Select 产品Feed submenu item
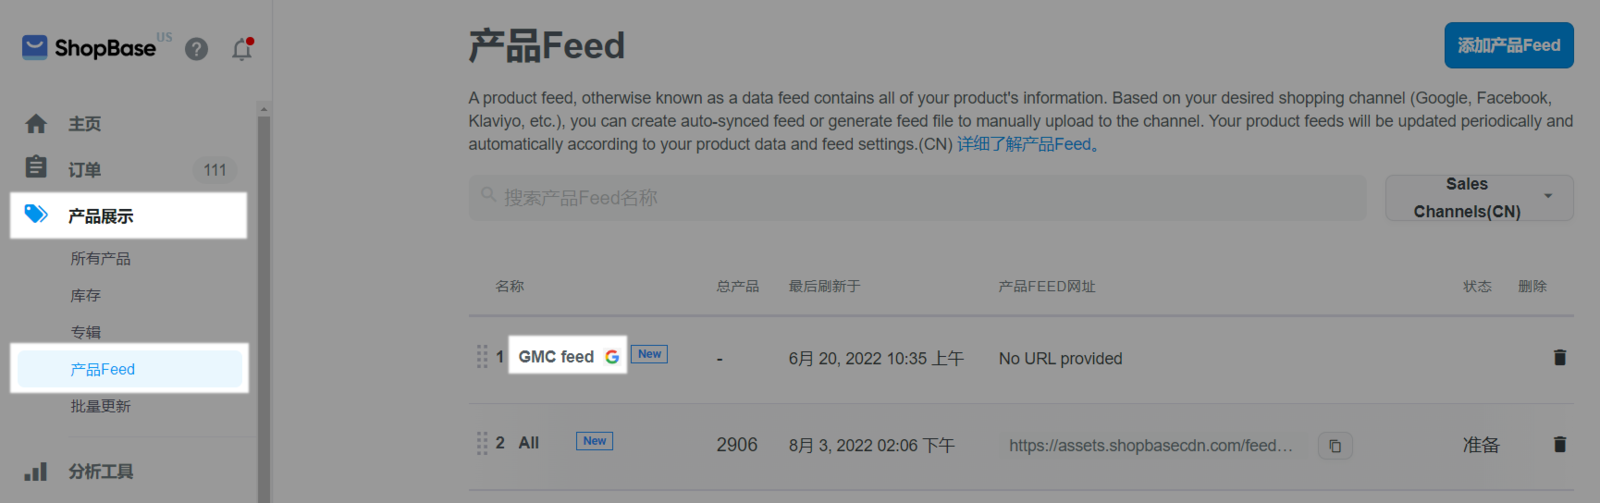Image resolution: width=1600 pixels, height=503 pixels. pyautogui.click(x=102, y=370)
